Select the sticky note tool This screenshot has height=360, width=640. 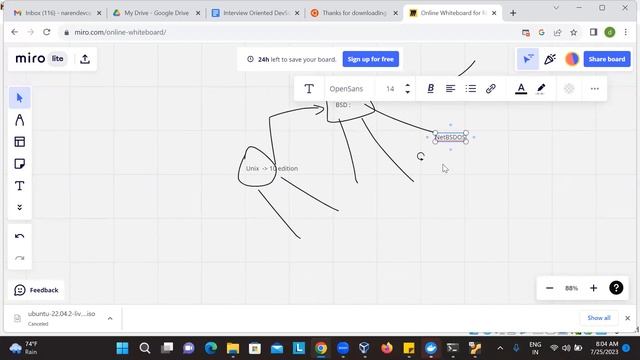click(20, 164)
